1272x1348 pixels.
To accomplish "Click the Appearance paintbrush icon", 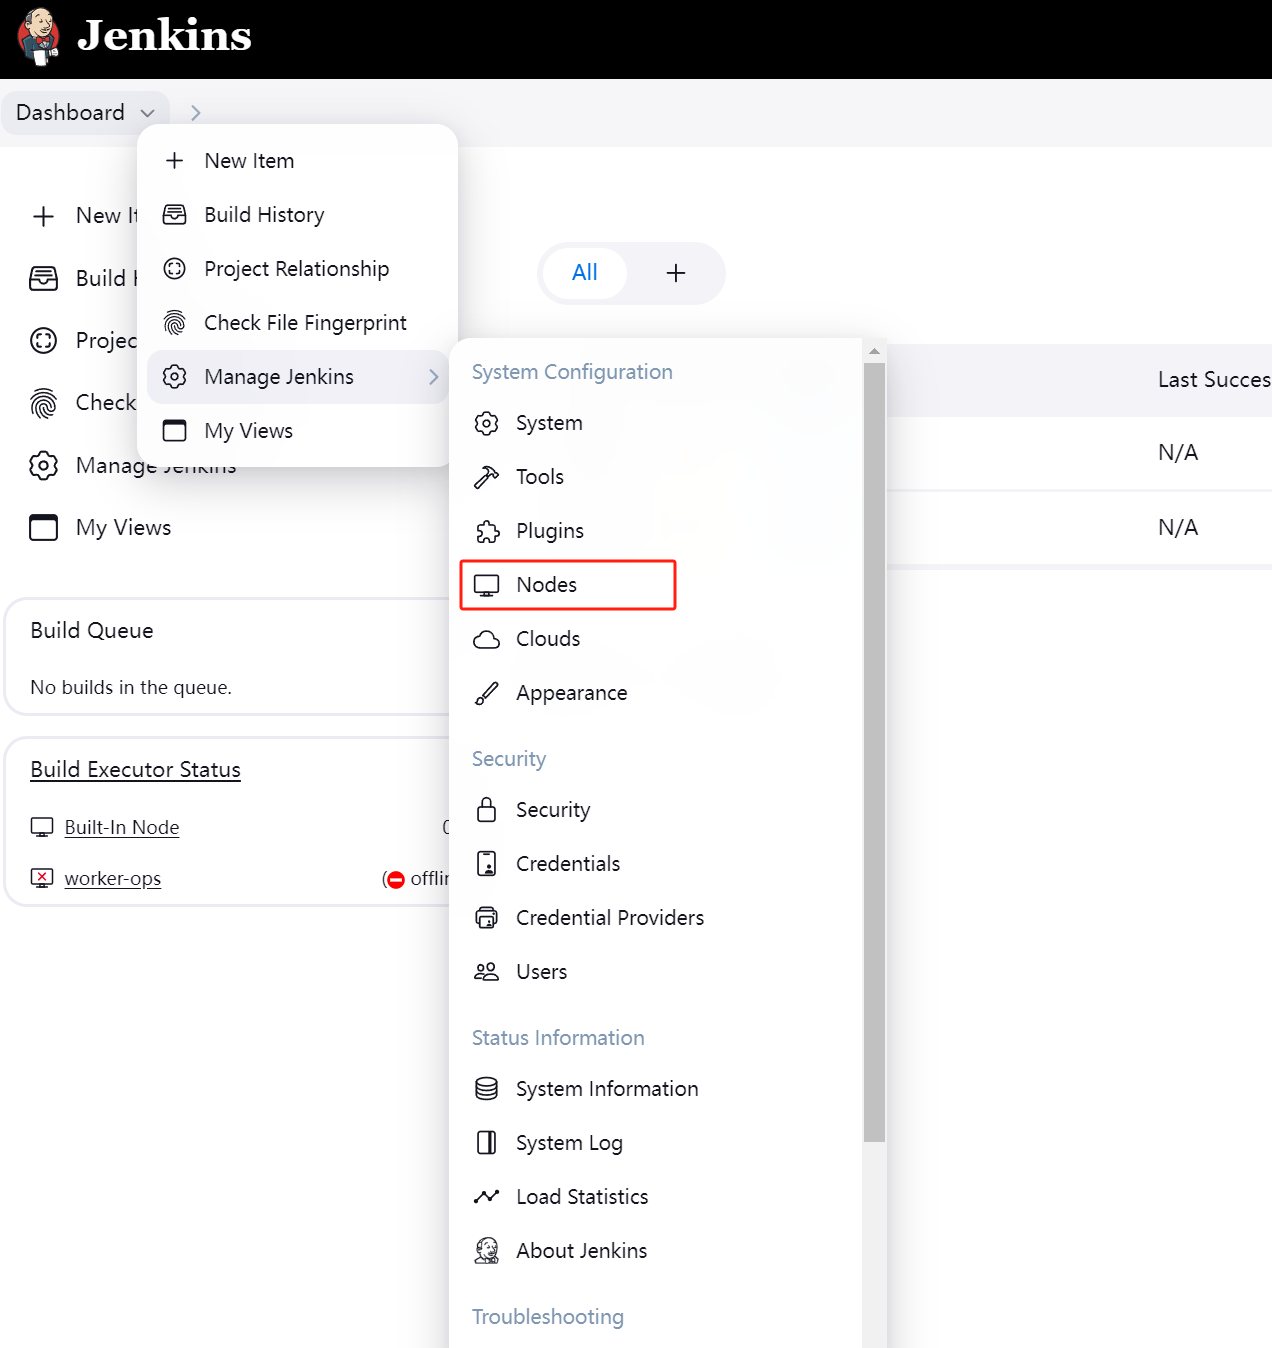I will [x=487, y=693].
